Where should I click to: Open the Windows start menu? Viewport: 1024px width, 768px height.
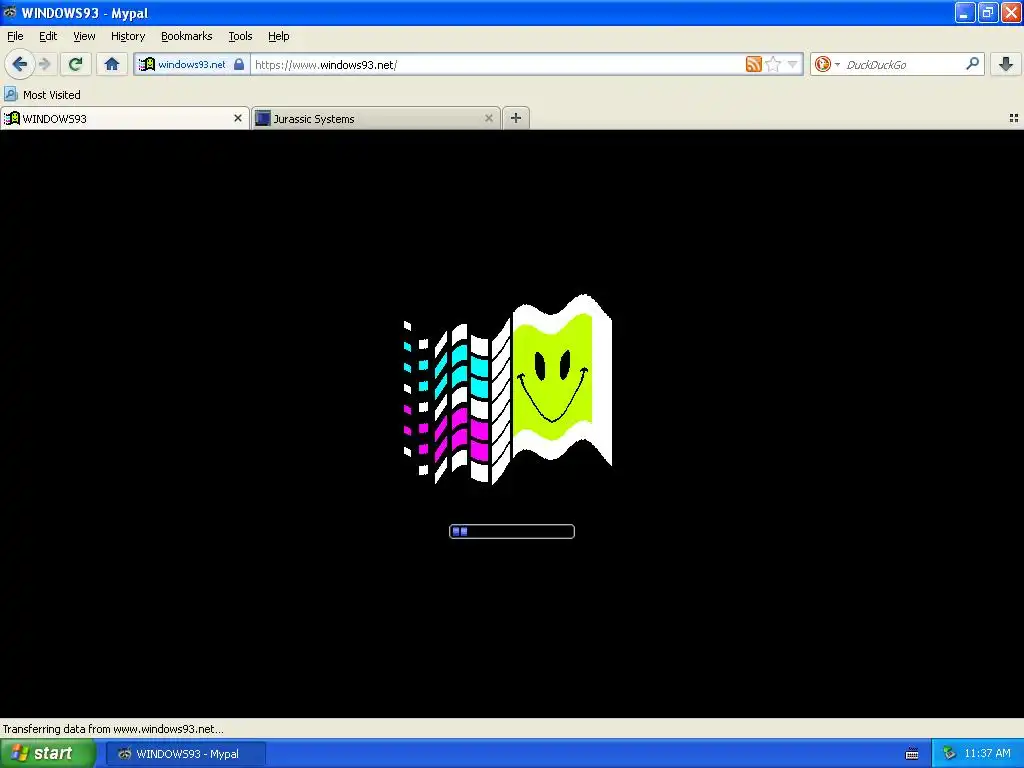tap(47, 753)
